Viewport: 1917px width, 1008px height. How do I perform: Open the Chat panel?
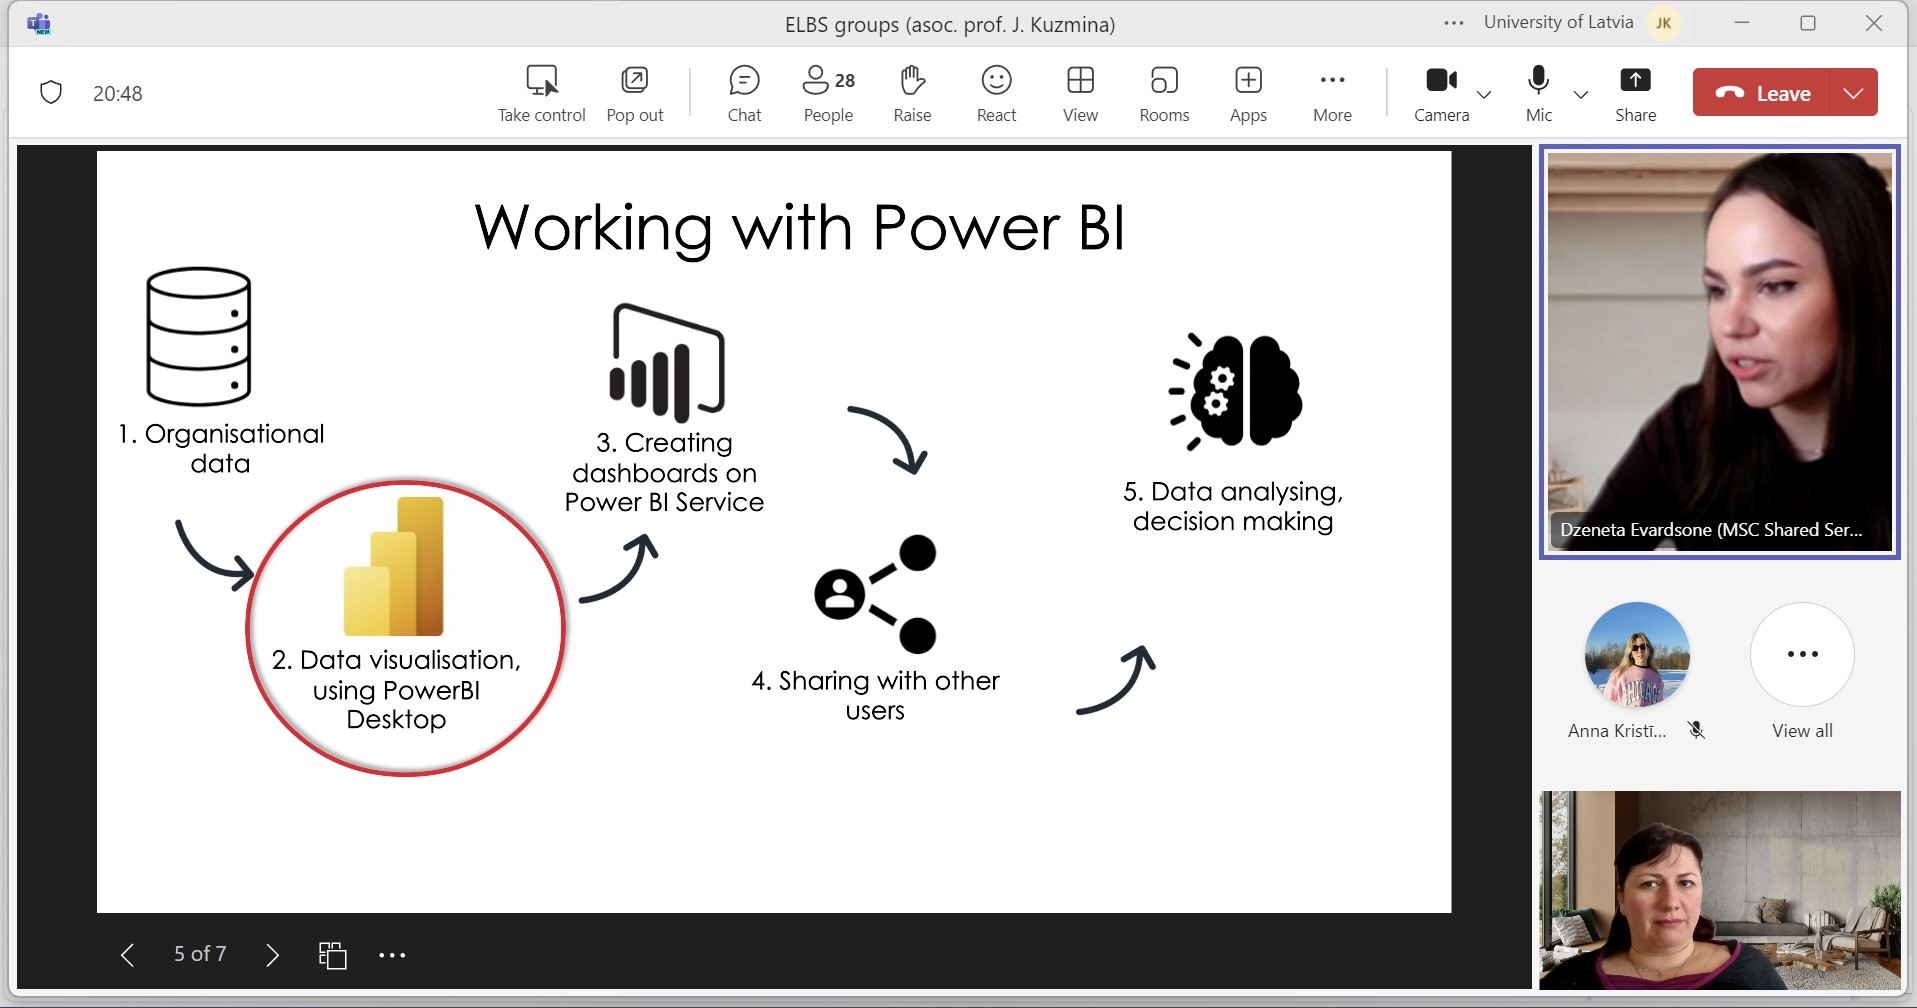tap(745, 94)
